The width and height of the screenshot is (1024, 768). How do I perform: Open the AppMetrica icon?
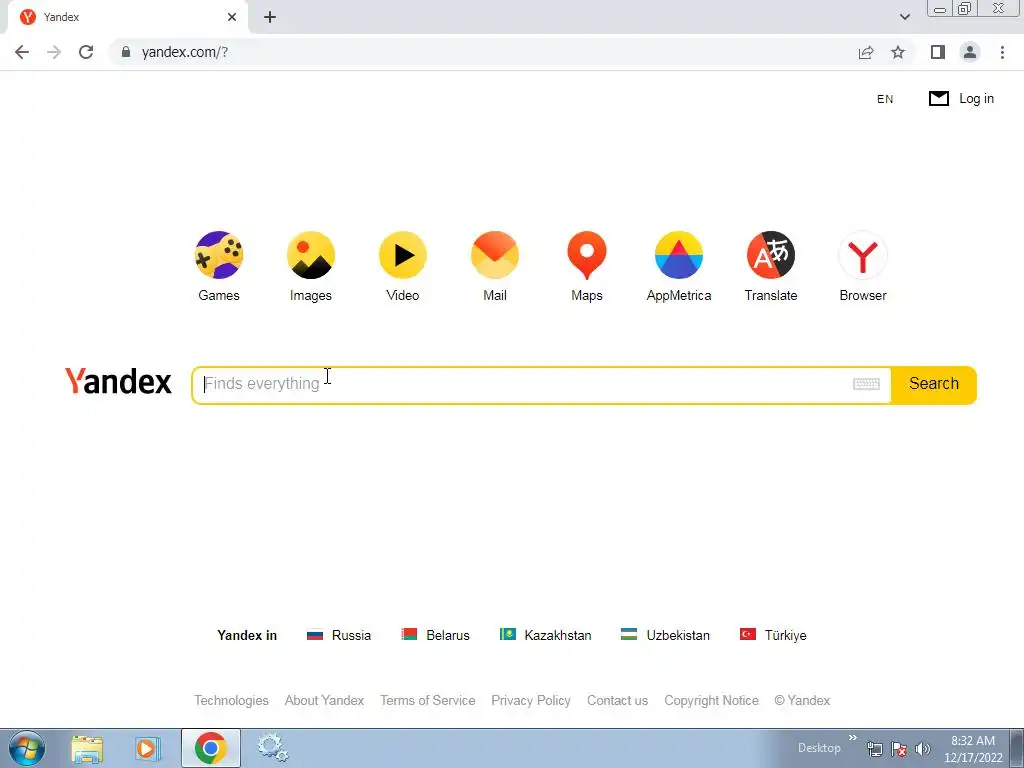tap(679, 255)
